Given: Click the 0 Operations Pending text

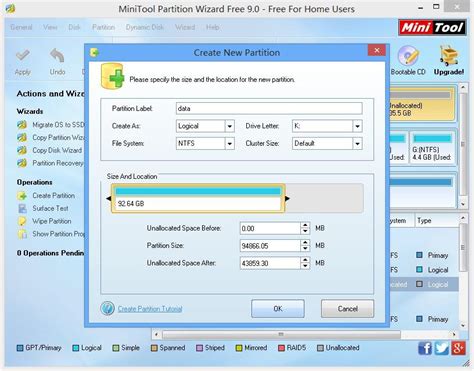Looking at the screenshot, I should (x=51, y=253).
